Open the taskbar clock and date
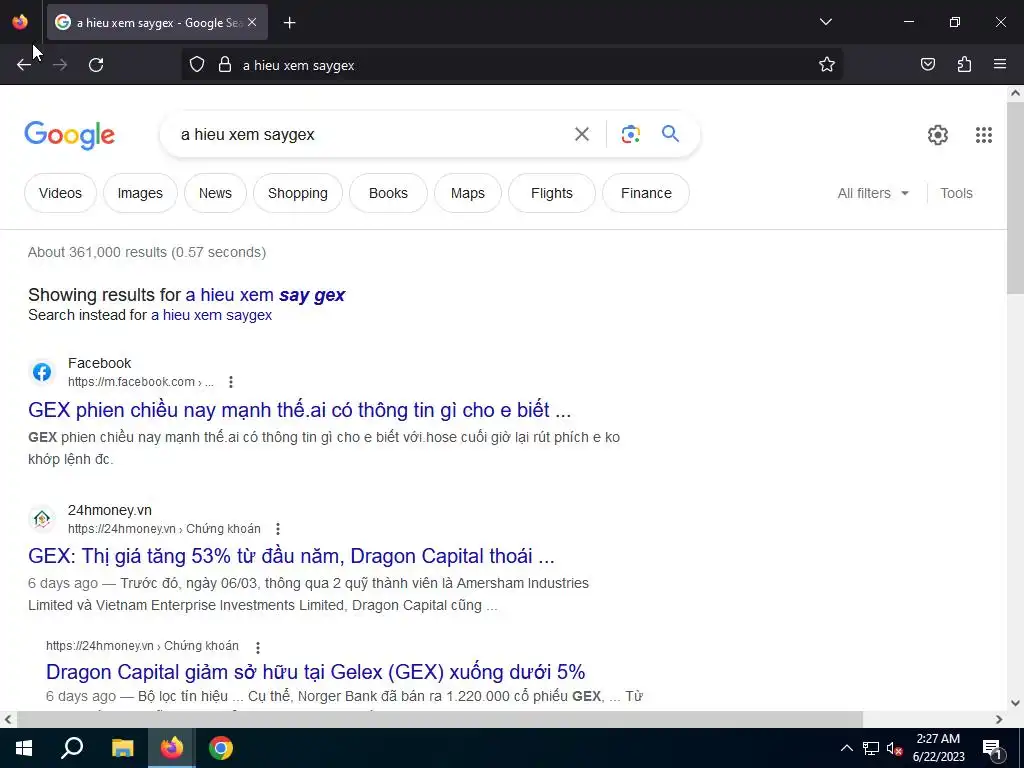1024x768 pixels. (x=938, y=748)
